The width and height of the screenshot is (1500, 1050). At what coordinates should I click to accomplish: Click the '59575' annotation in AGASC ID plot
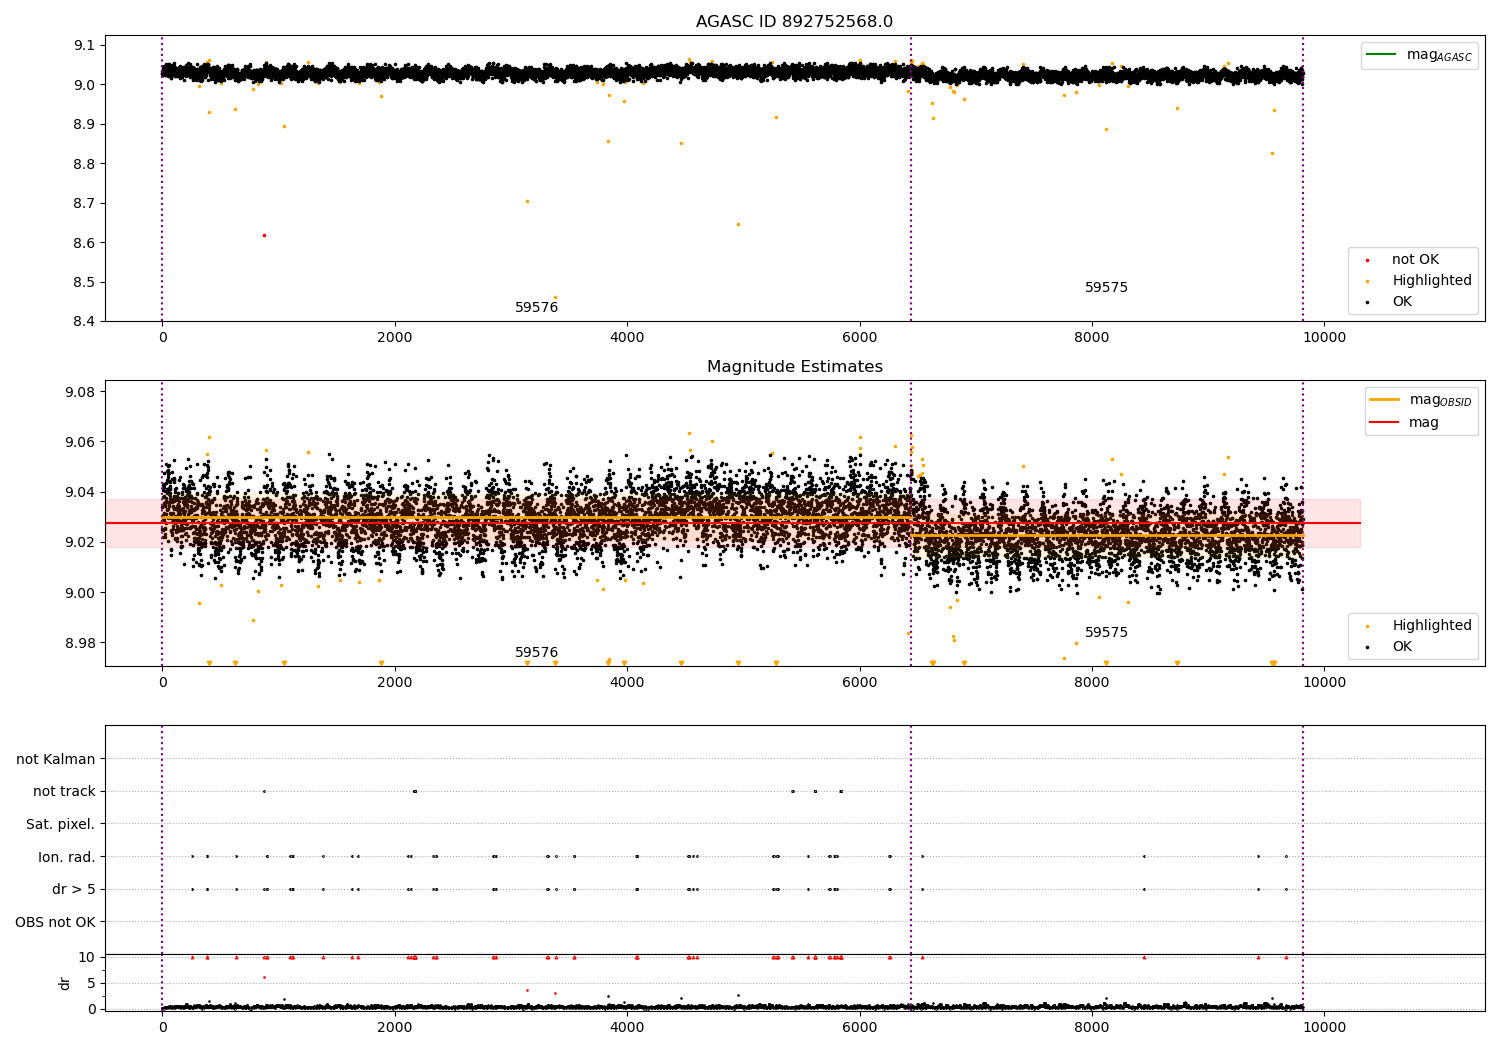[x=1106, y=288]
